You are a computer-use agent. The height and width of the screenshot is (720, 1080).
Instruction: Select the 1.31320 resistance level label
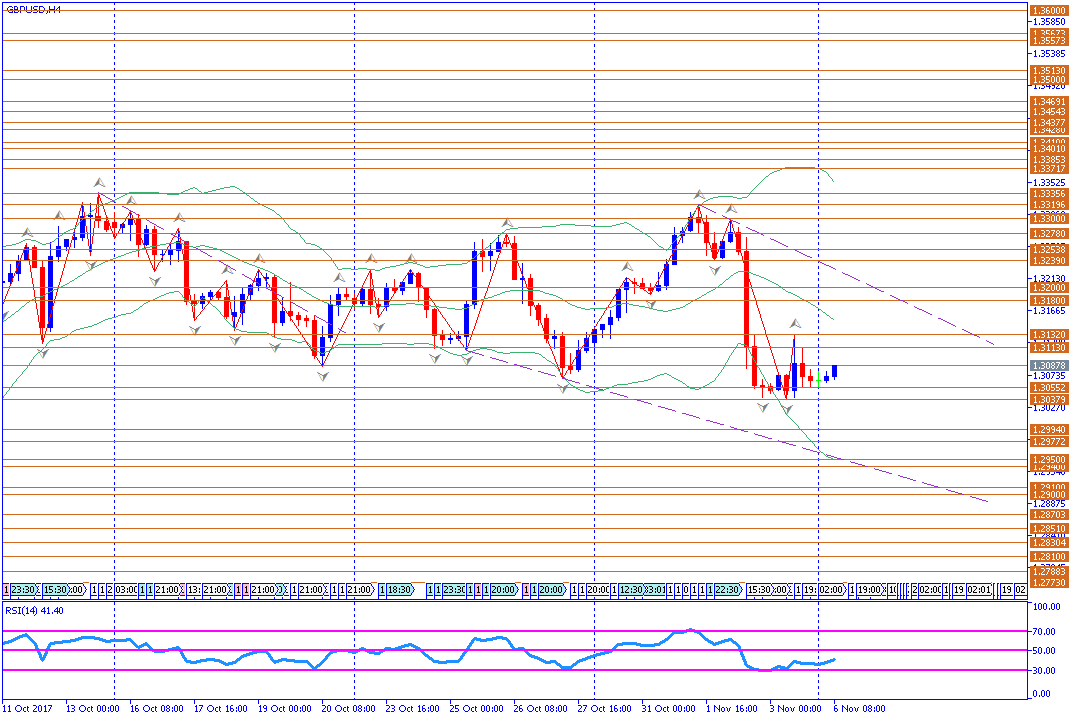[x=1048, y=335]
